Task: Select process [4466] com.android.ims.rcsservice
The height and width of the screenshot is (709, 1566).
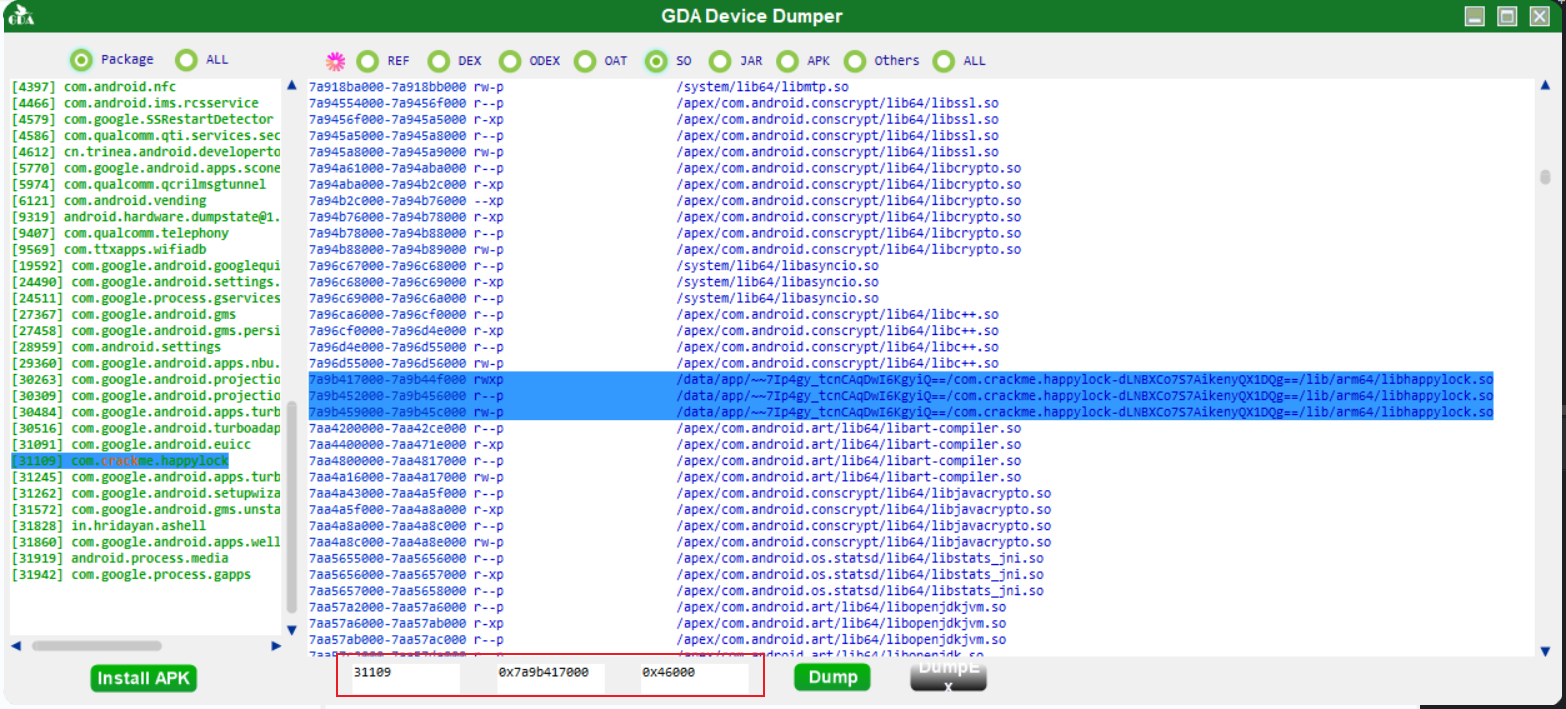Action: pyautogui.click(x=135, y=103)
